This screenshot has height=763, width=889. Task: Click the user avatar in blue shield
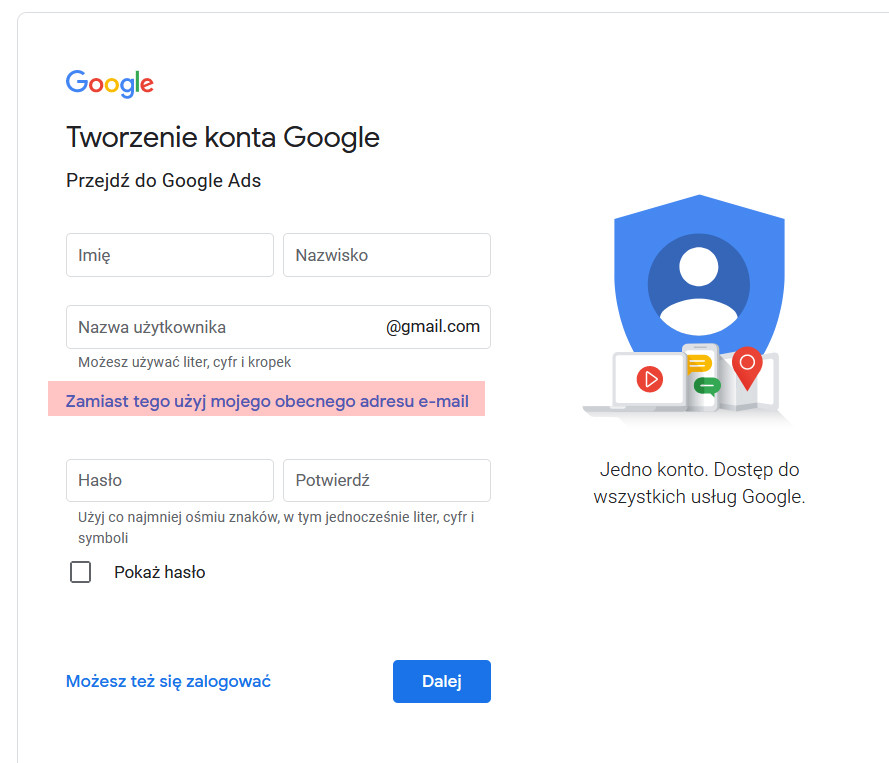point(698,285)
